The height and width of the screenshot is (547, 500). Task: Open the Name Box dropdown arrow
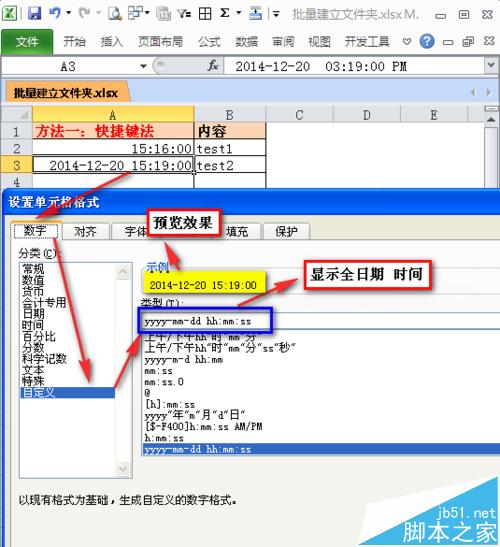pos(143,66)
